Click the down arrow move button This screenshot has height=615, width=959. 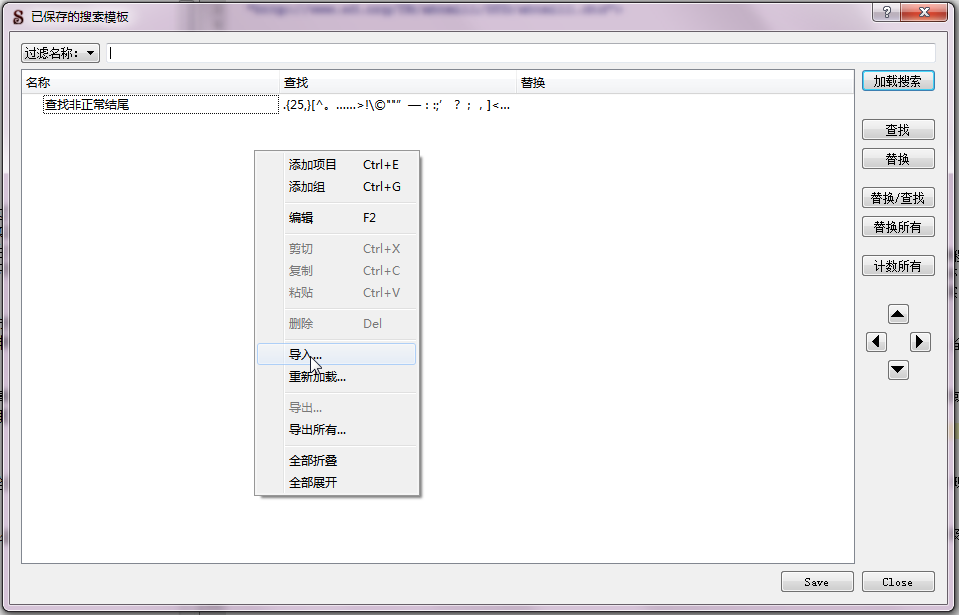(x=898, y=370)
